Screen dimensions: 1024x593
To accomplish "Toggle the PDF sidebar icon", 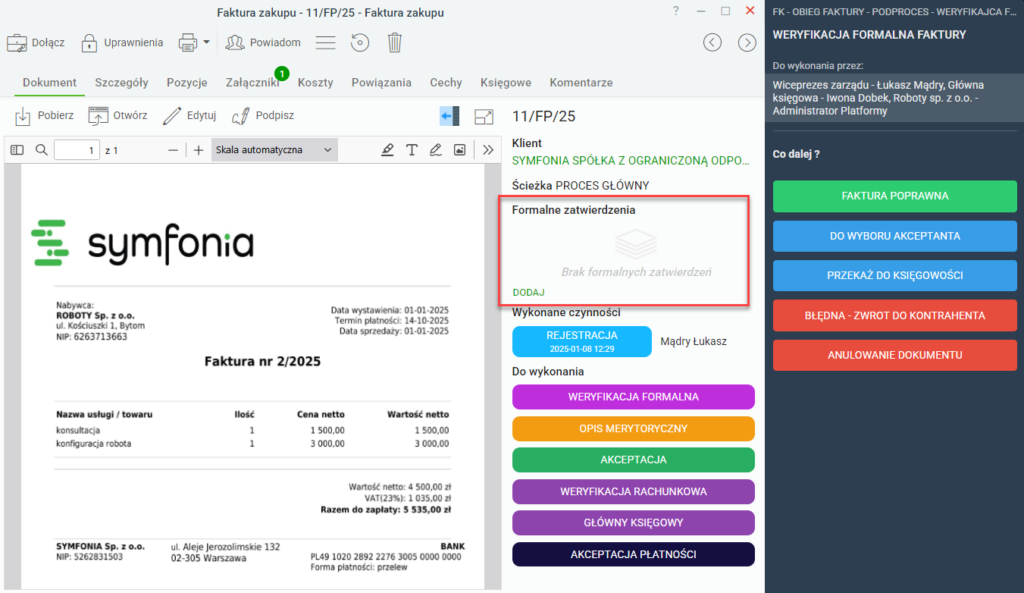I will 17,150.
